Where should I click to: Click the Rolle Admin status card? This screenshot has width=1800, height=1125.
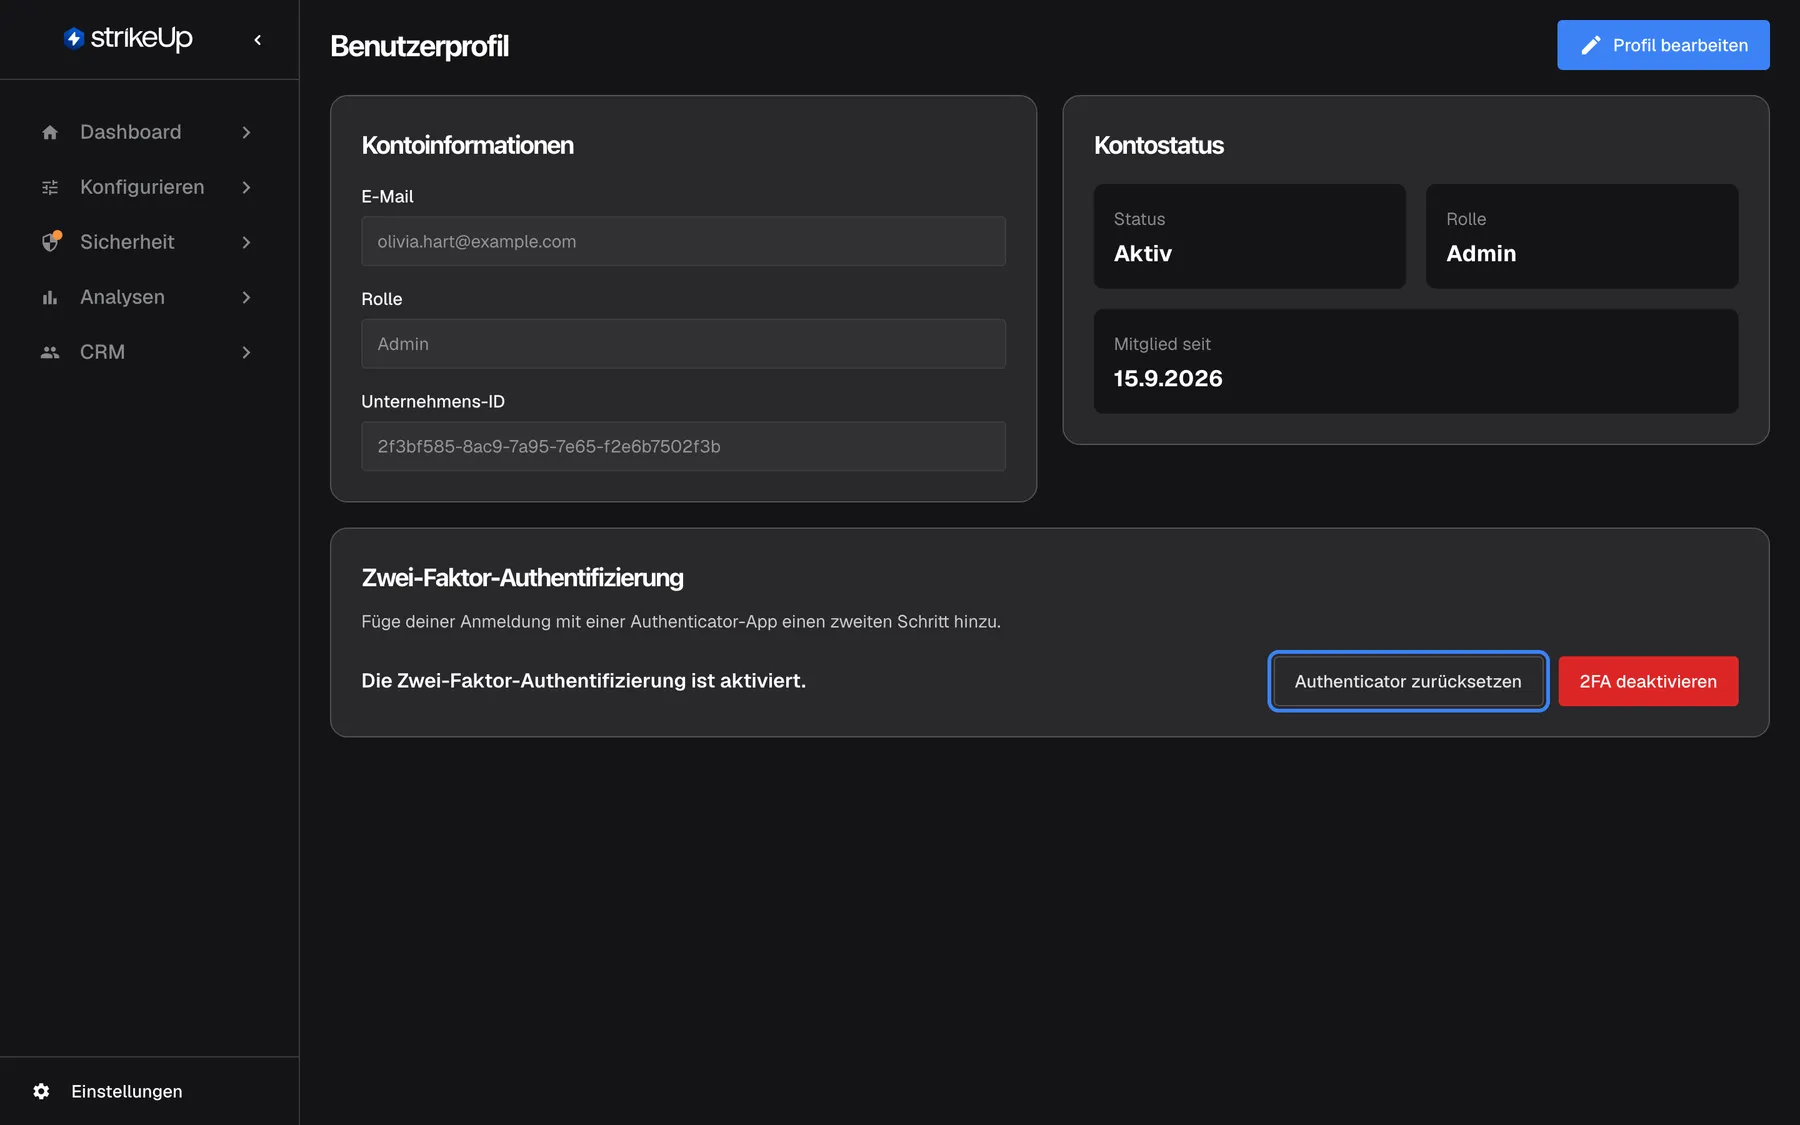click(x=1582, y=236)
